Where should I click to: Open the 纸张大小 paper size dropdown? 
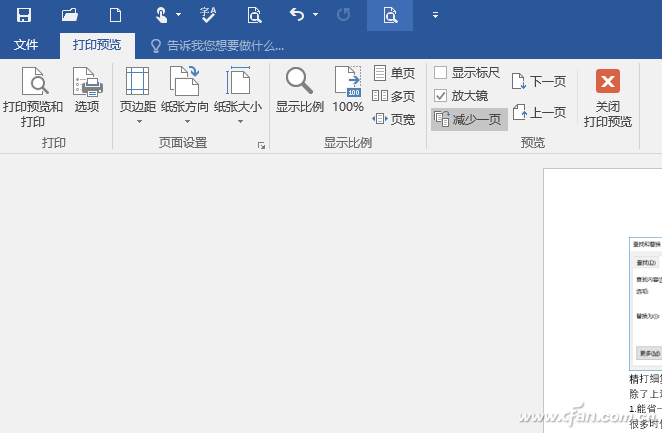pos(238,95)
